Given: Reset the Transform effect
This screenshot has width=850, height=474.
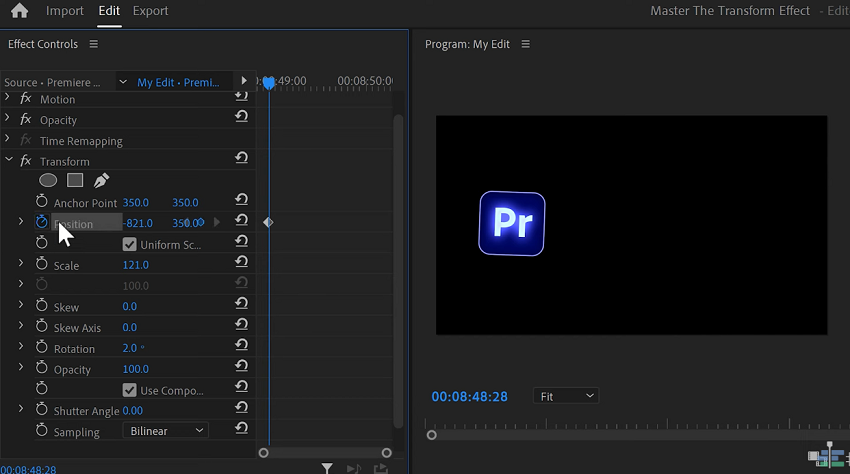Looking at the screenshot, I should pos(241,157).
